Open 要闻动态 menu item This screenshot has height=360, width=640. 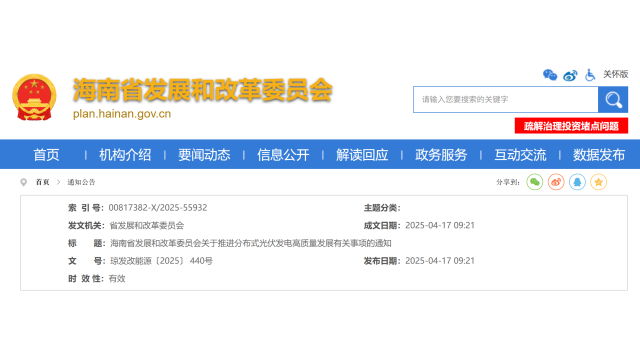pyautogui.click(x=204, y=155)
